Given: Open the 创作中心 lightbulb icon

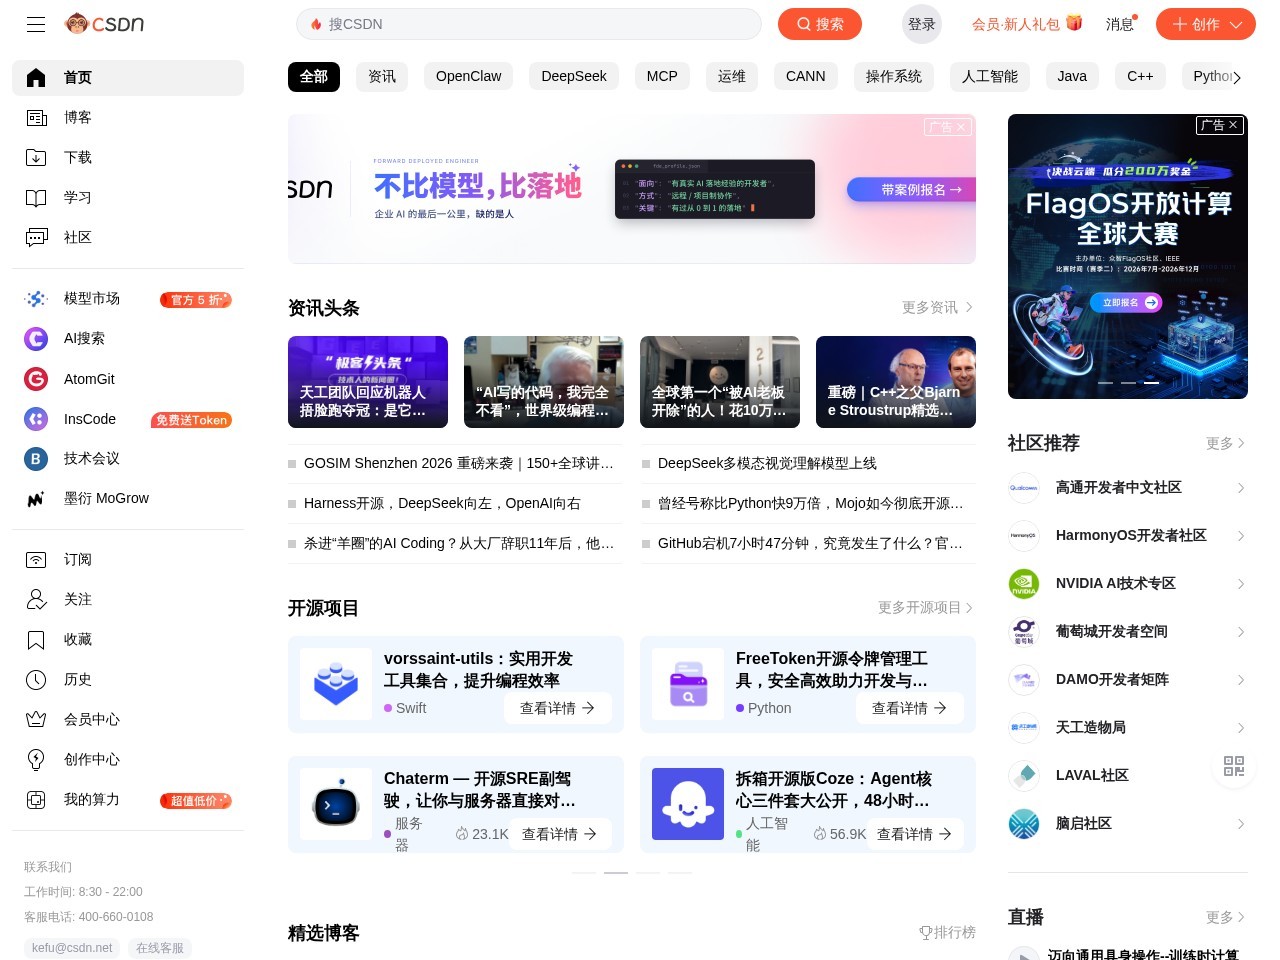Looking at the screenshot, I should pyautogui.click(x=36, y=759).
